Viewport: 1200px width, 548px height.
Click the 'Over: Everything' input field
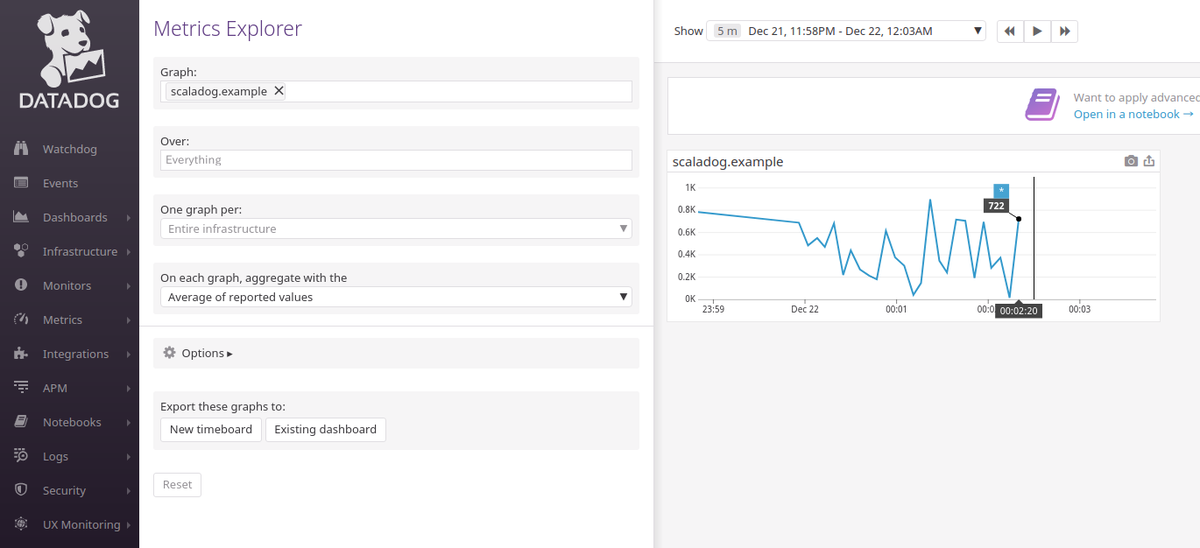tap(396, 160)
